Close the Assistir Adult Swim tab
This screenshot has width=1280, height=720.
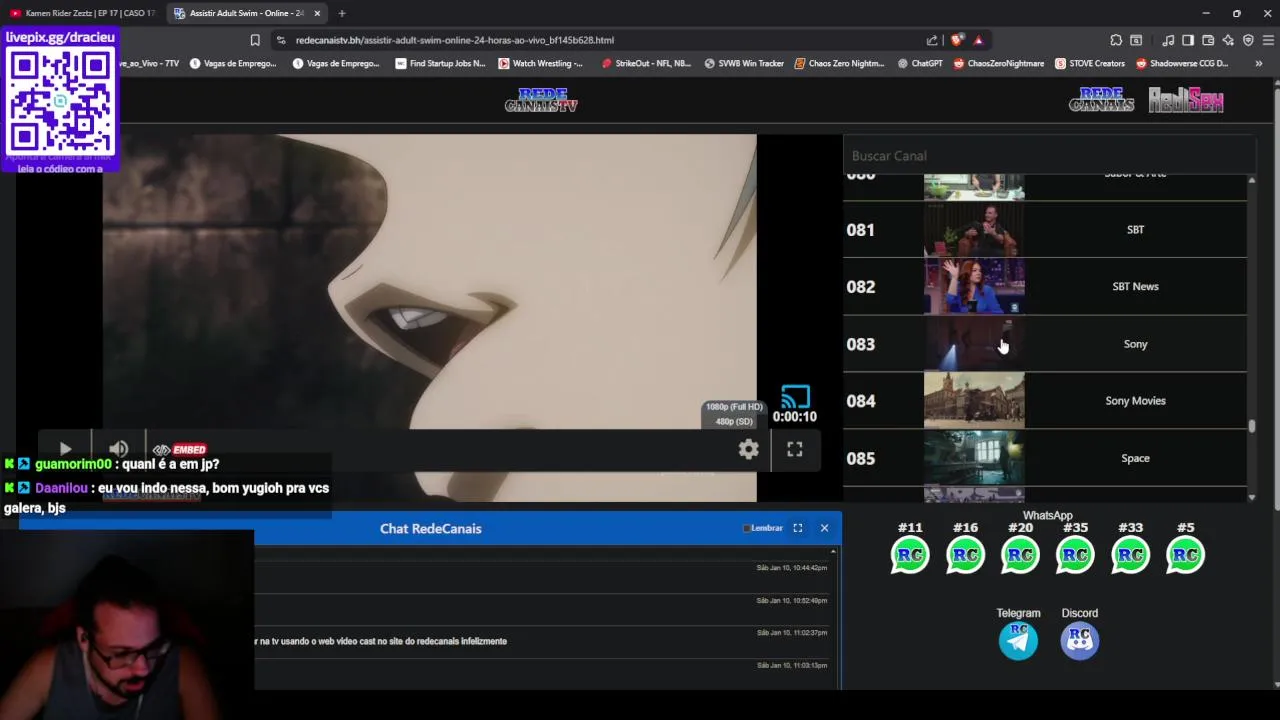pos(318,13)
